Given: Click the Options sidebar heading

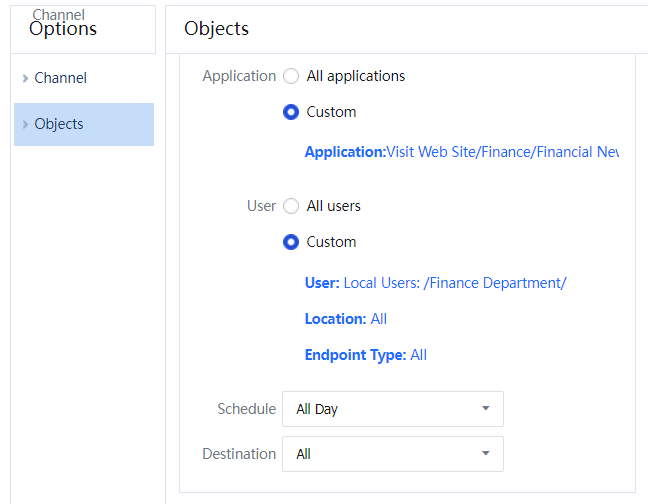Looking at the screenshot, I should coord(63,29).
